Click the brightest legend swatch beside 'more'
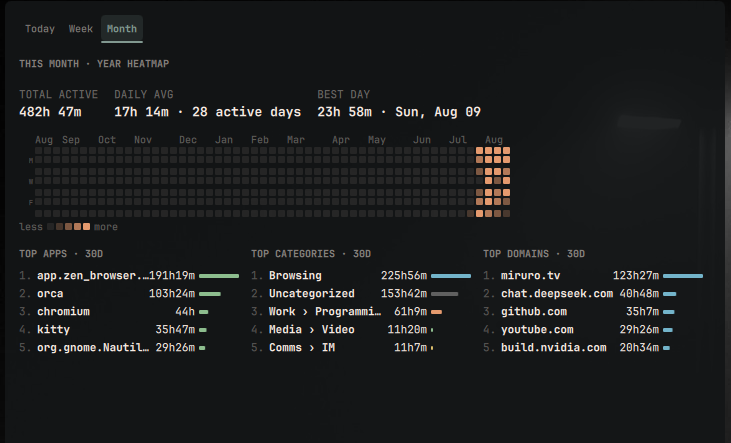This screenshot has height=443, width=731. (86, 227)
